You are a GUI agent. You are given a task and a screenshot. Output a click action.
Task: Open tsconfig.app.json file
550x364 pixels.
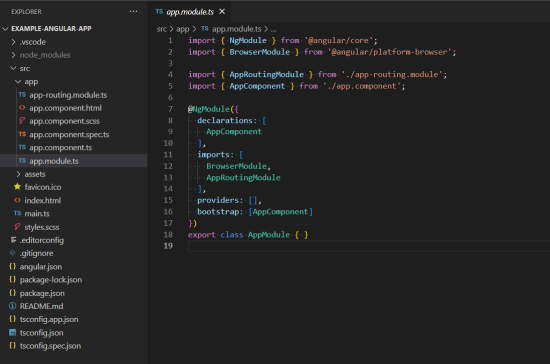pyautogui.click(x=49, y=319)
